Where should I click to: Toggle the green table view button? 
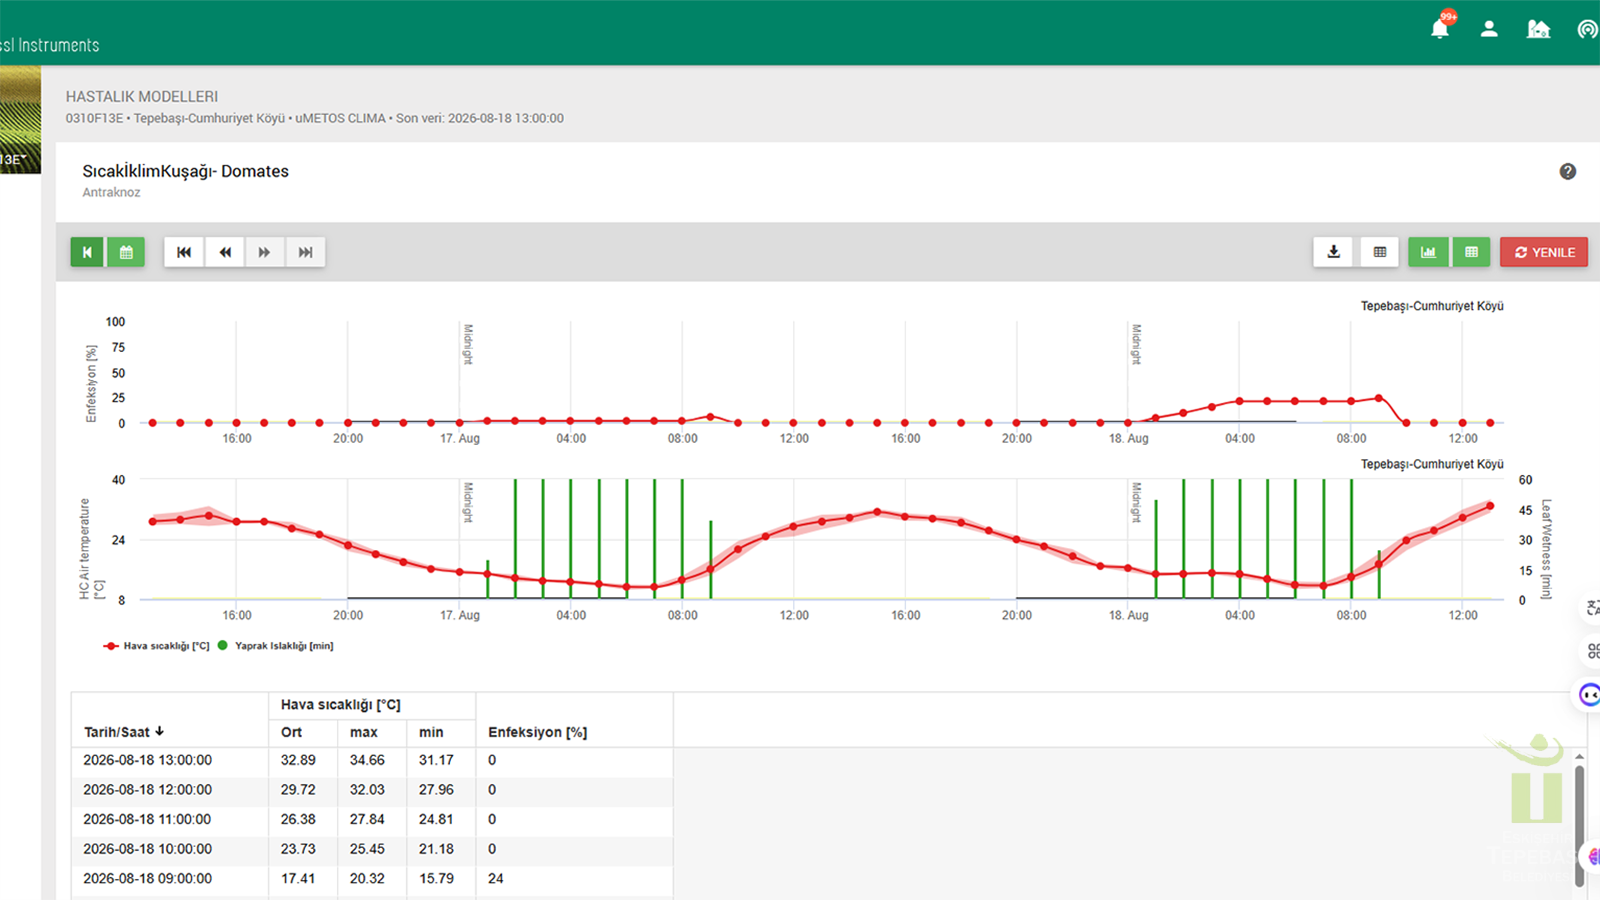(x=1471, y=252)
